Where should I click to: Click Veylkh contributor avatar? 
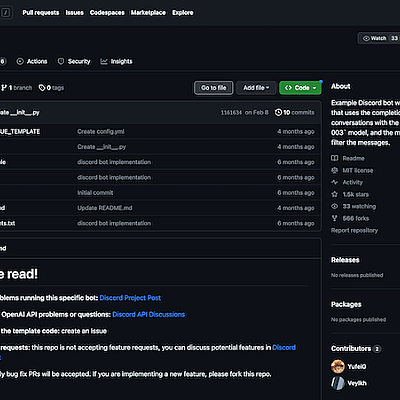[x=338, y=383]
